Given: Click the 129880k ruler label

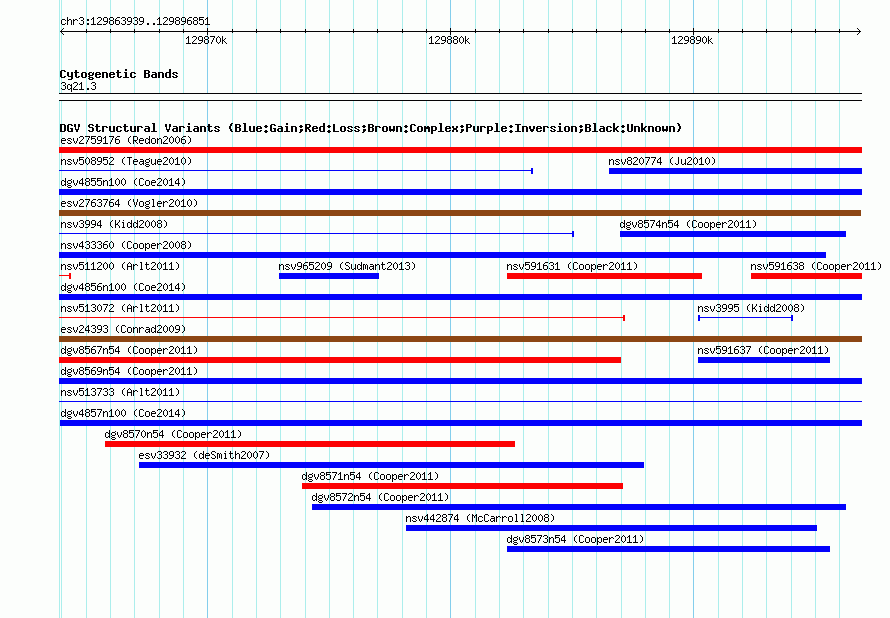Looking at the screenshot, I should click(x=449, y=40).
